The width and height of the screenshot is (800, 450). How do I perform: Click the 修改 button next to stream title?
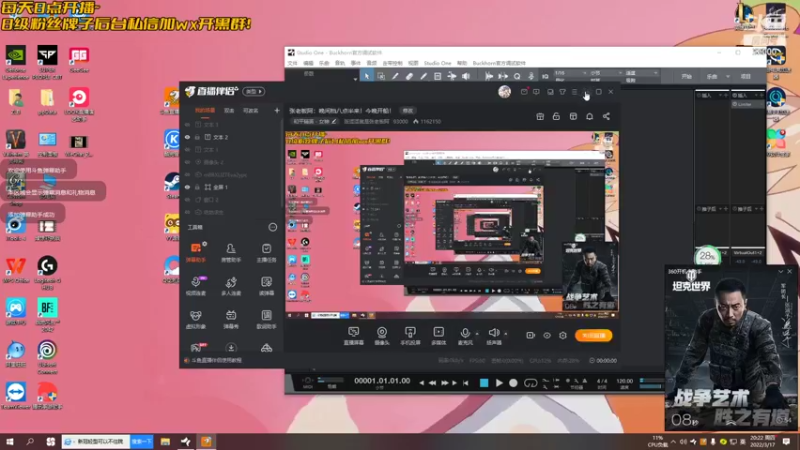(408, 111)
